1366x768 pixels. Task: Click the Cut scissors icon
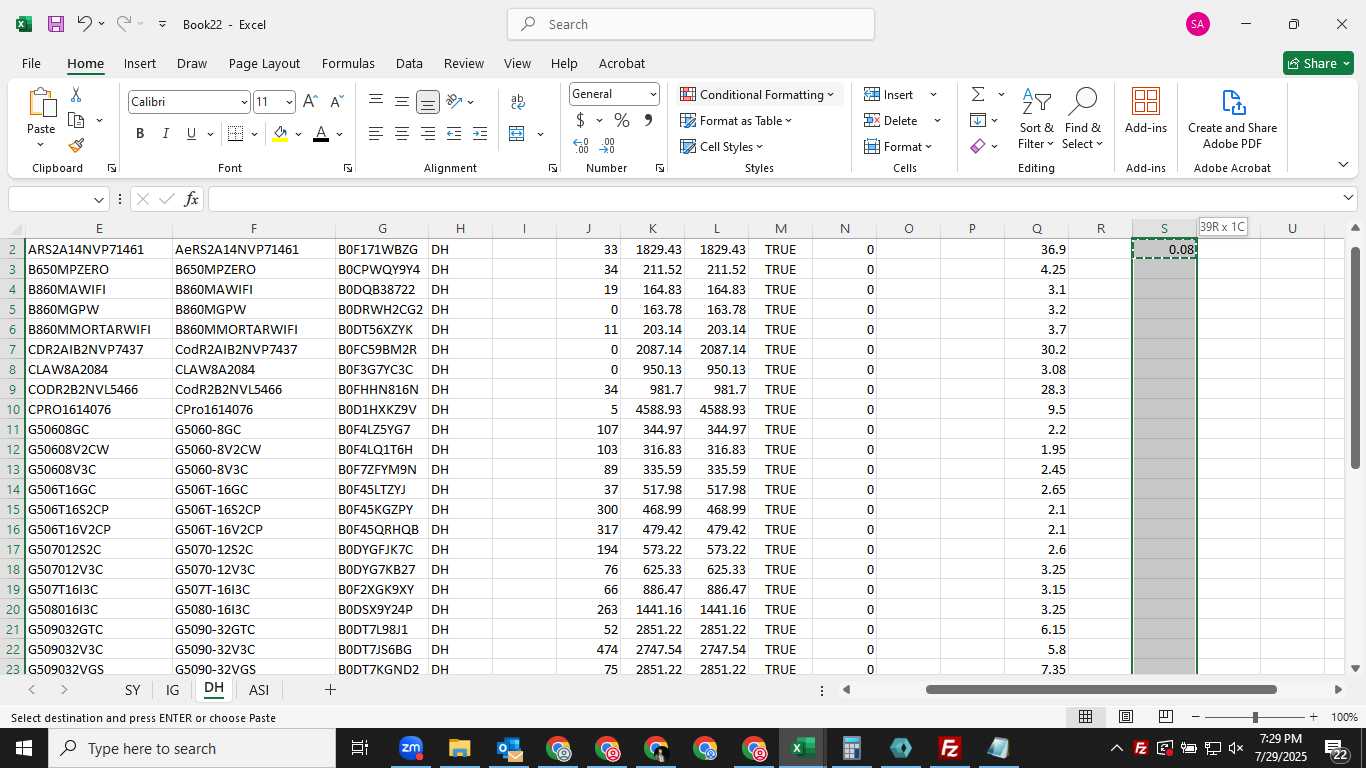click(x=76, y=95)
